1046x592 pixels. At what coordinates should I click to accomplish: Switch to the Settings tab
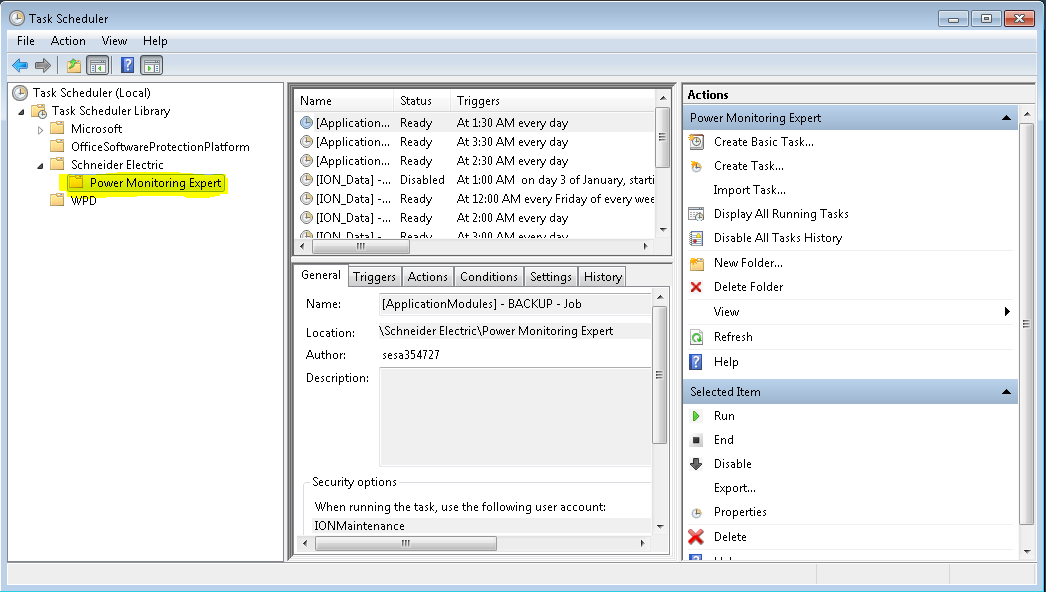tap(550, 277)
